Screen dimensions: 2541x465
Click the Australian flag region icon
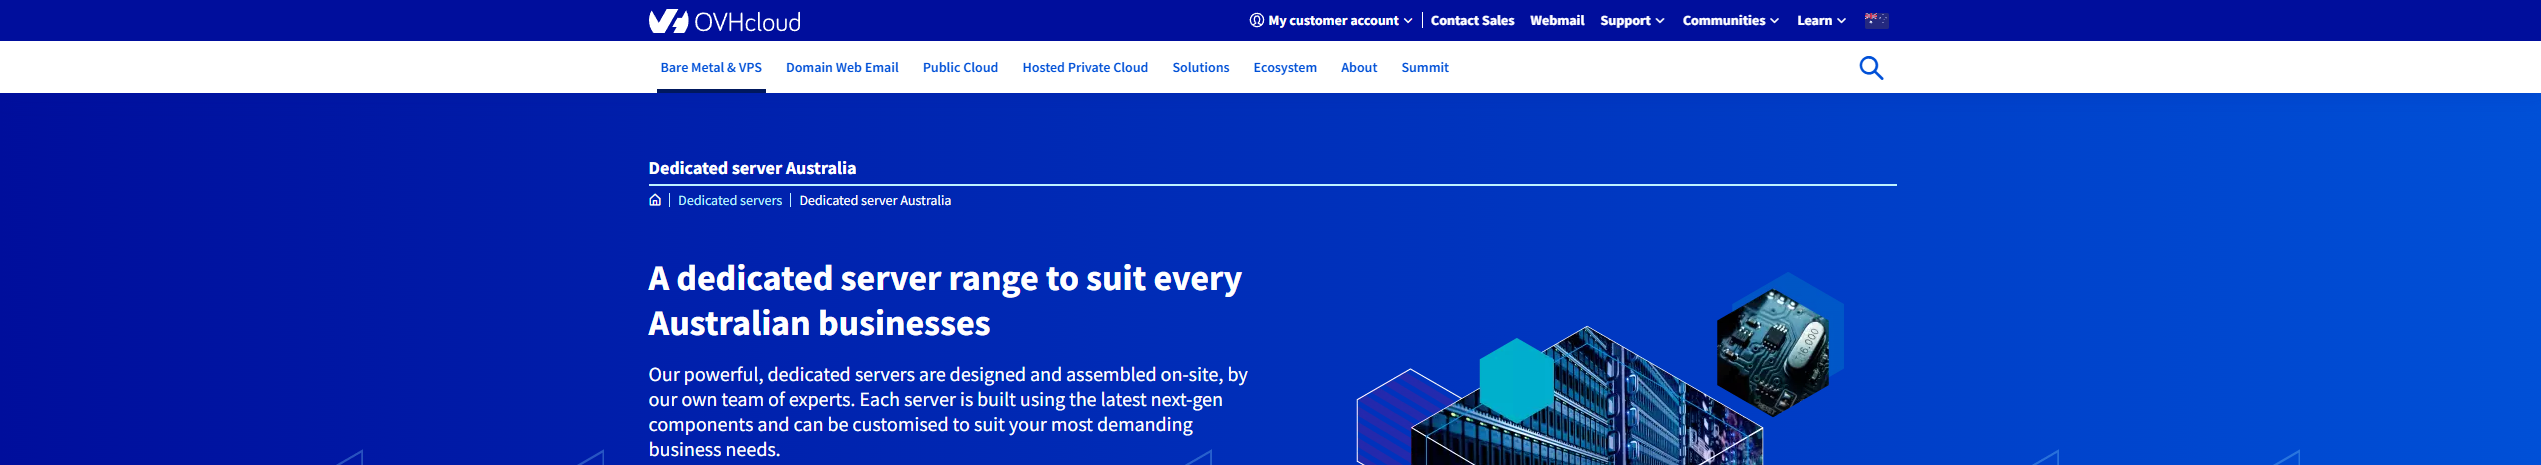[1876, 20]
